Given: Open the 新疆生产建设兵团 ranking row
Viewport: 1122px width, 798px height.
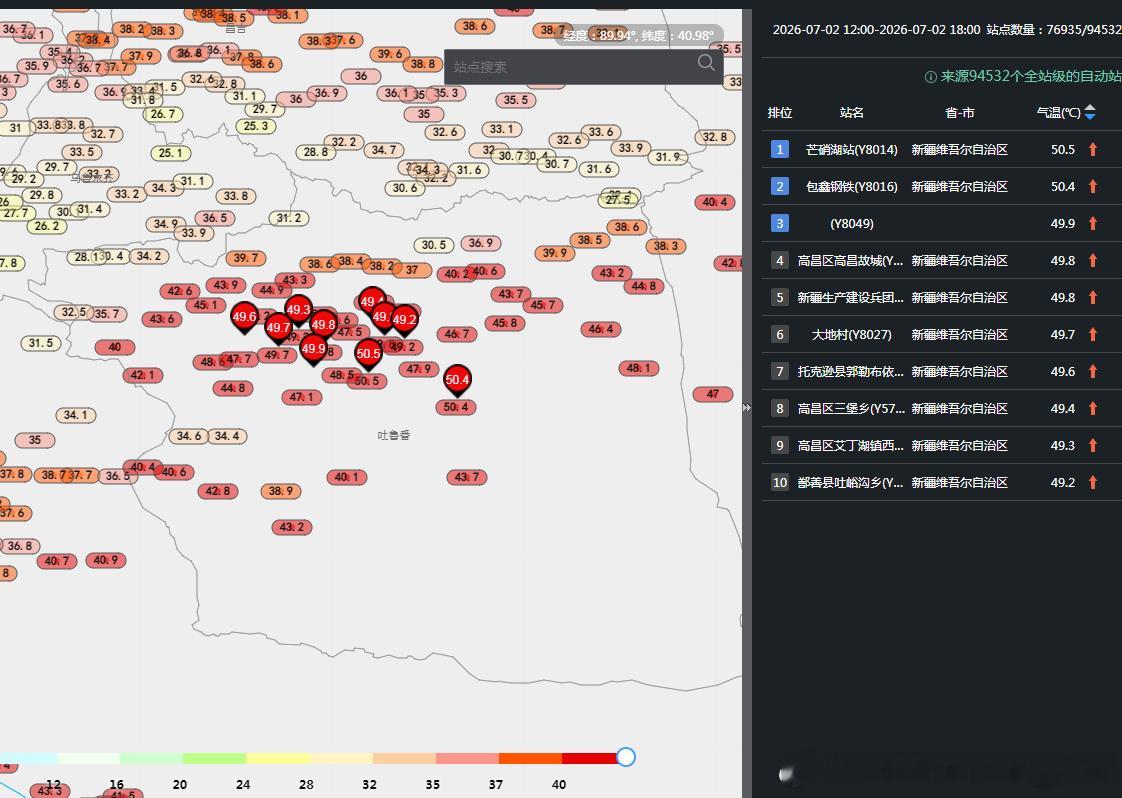Looking at the screenshot, I should click(942, 298).
